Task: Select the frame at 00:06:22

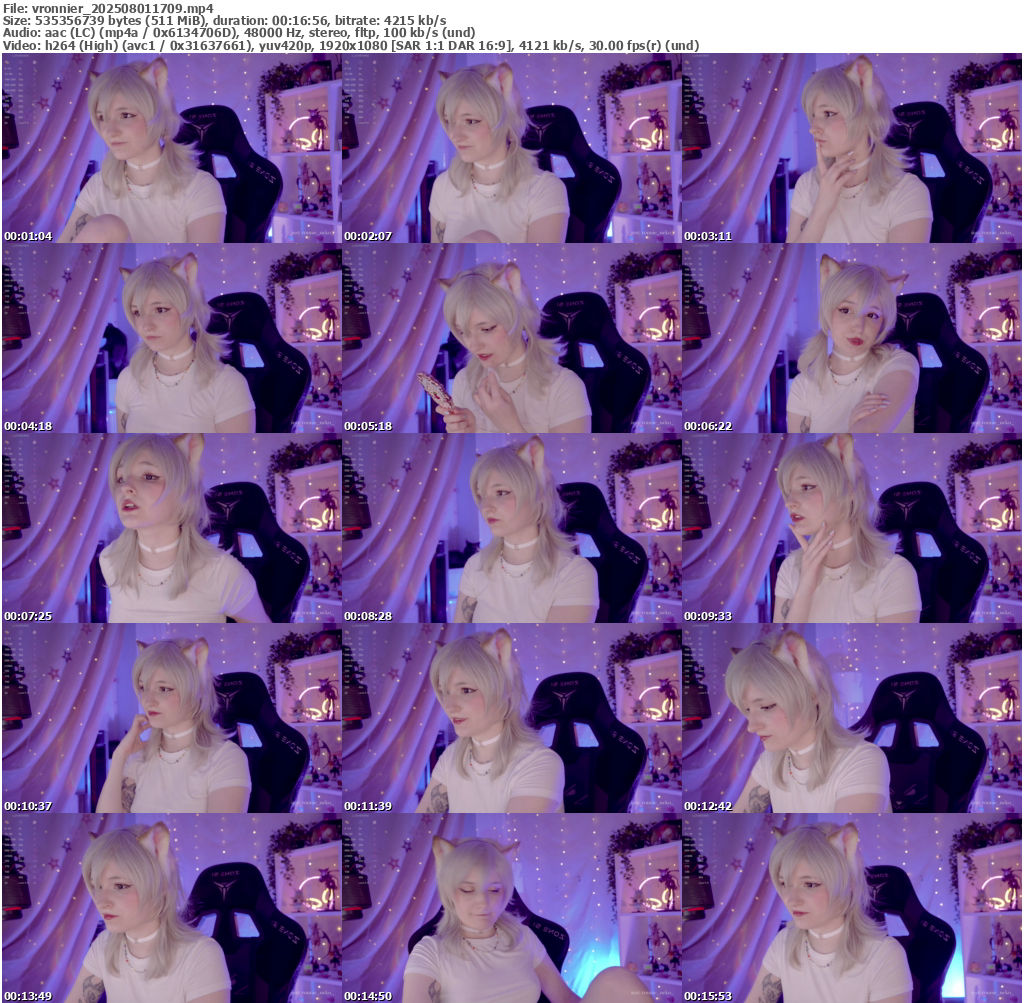Action: point(852,338)
